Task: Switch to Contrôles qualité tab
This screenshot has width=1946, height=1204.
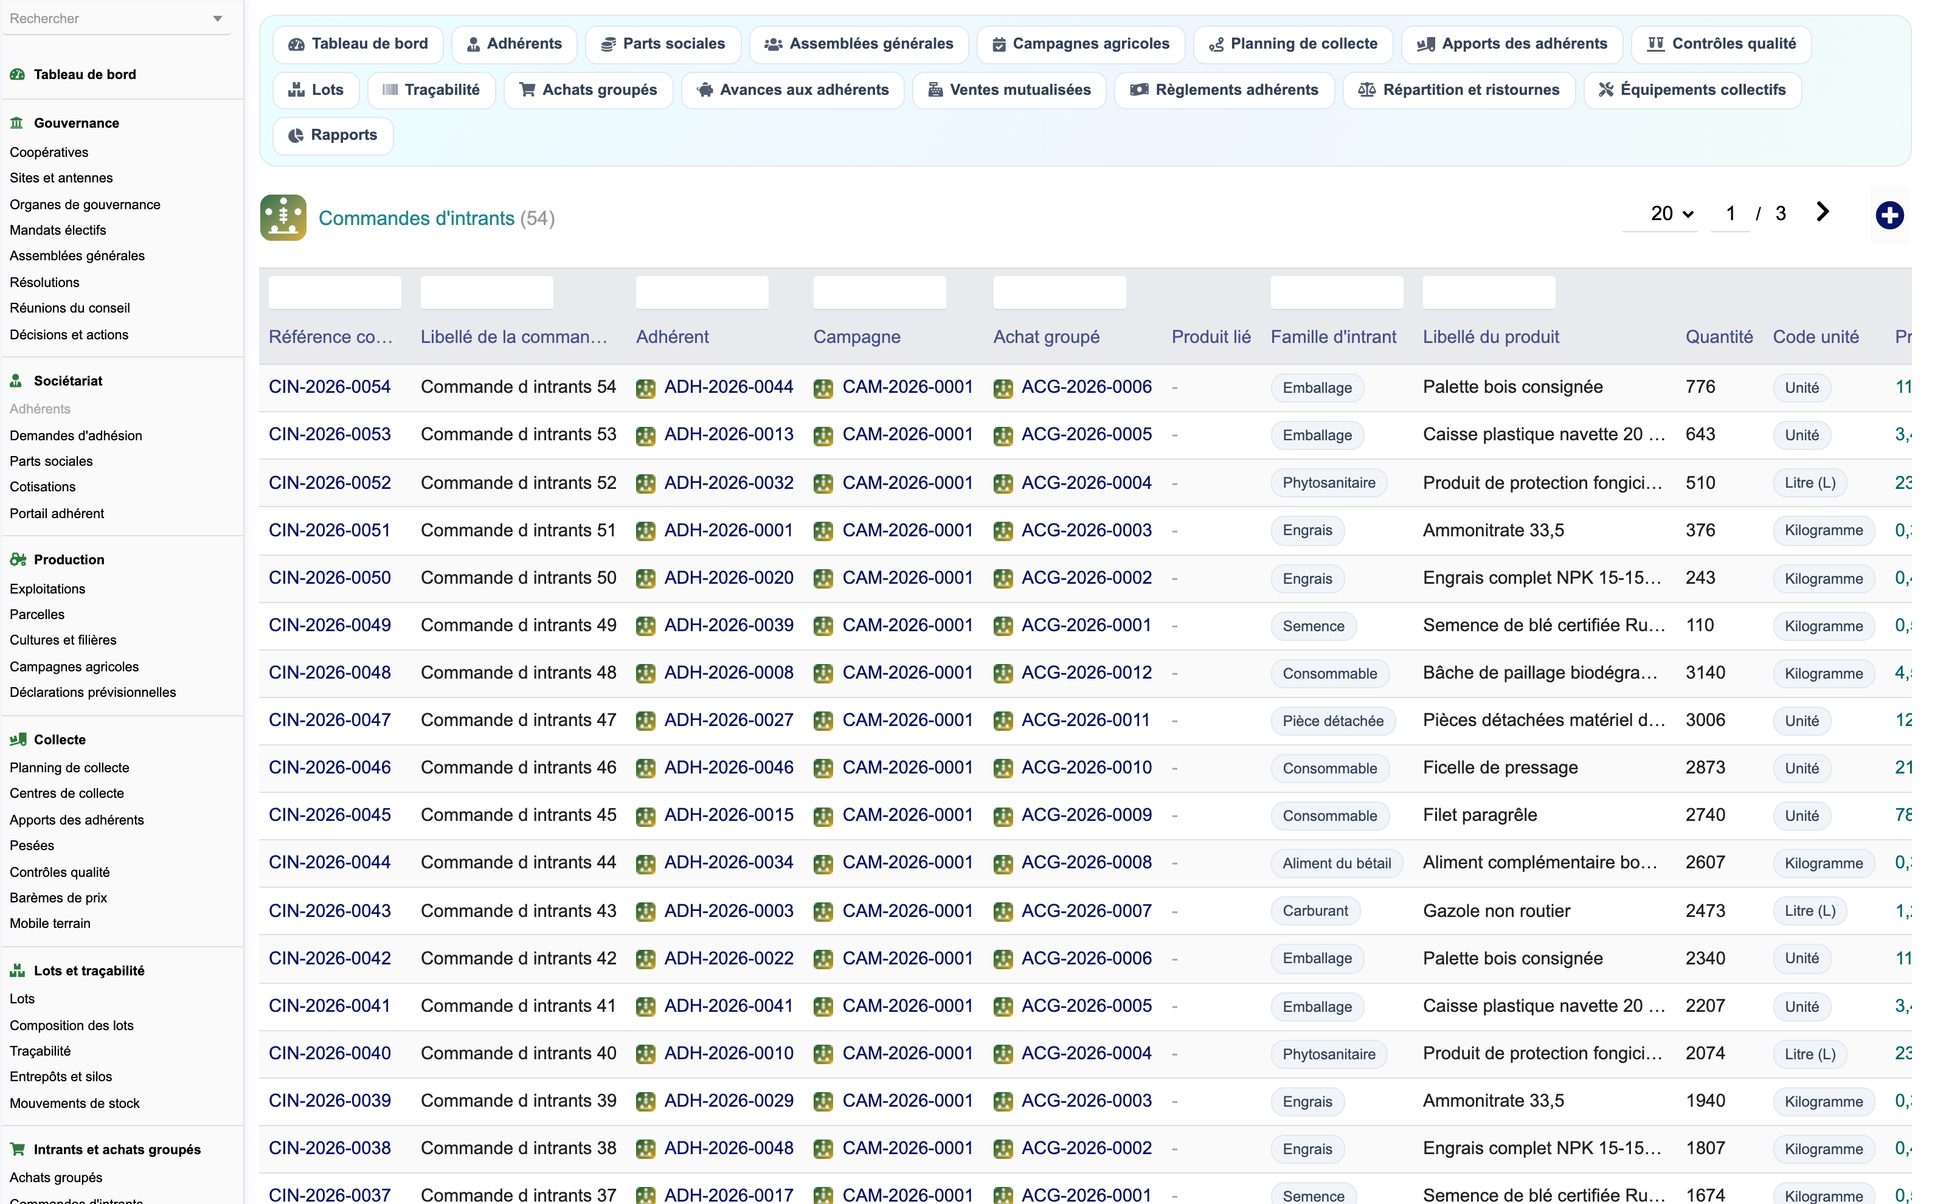Action: click(x=1722, y=44)
